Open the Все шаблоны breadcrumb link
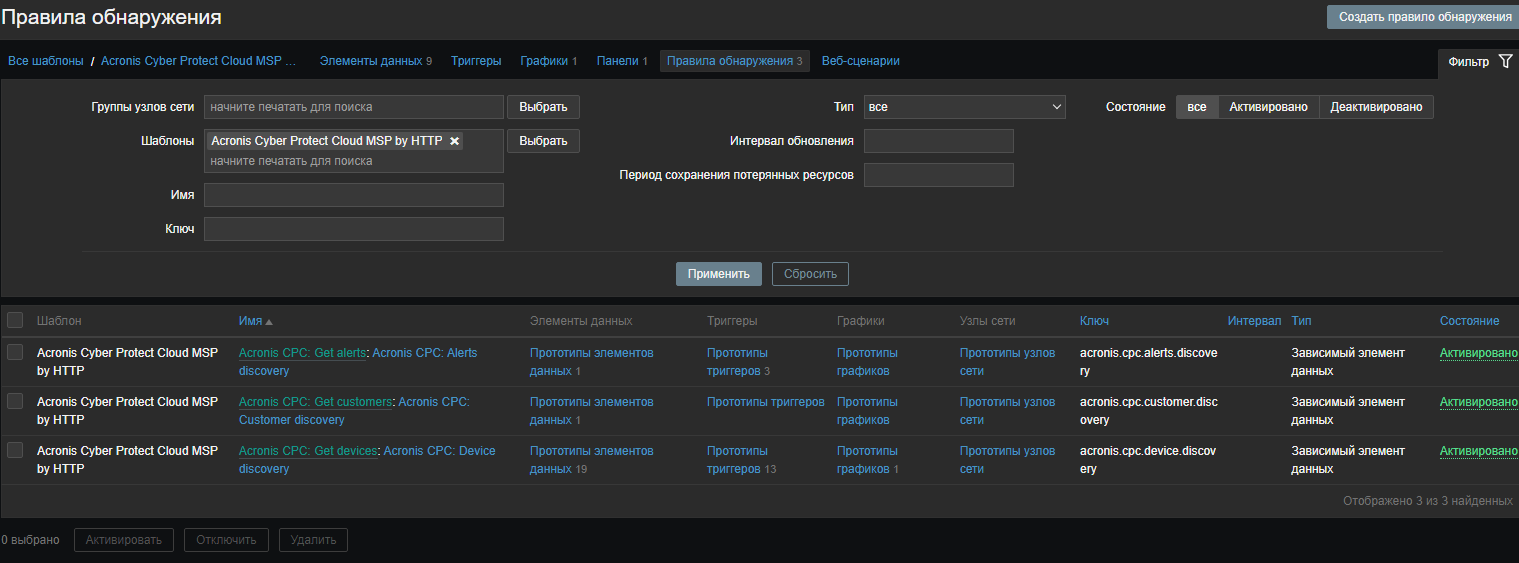1519x563 pixels. click(46, 61)
